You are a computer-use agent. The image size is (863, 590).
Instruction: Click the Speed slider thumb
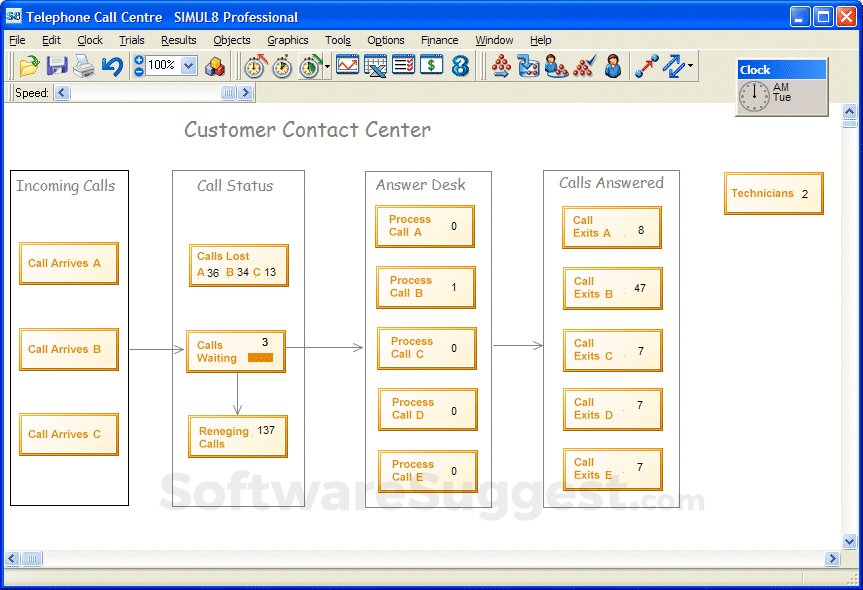[x=228, y=93]
